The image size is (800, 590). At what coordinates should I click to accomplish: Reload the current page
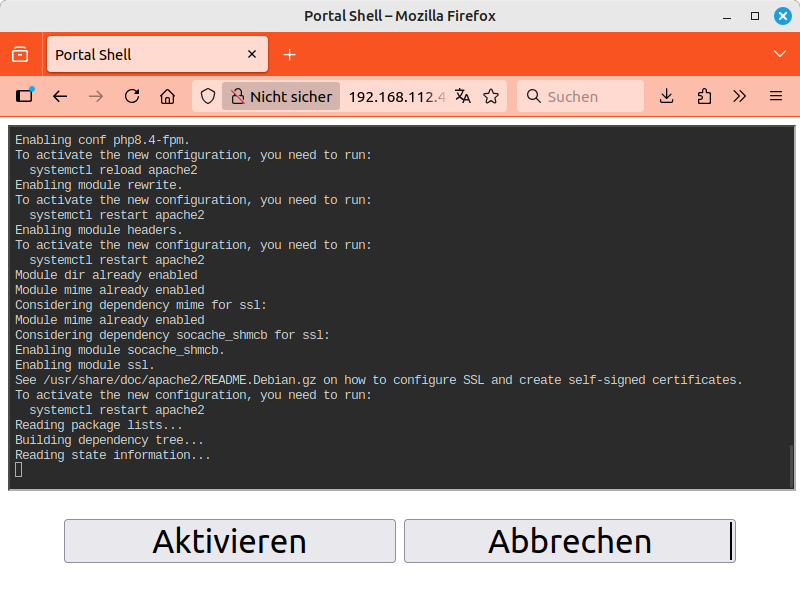coord(131,96)
